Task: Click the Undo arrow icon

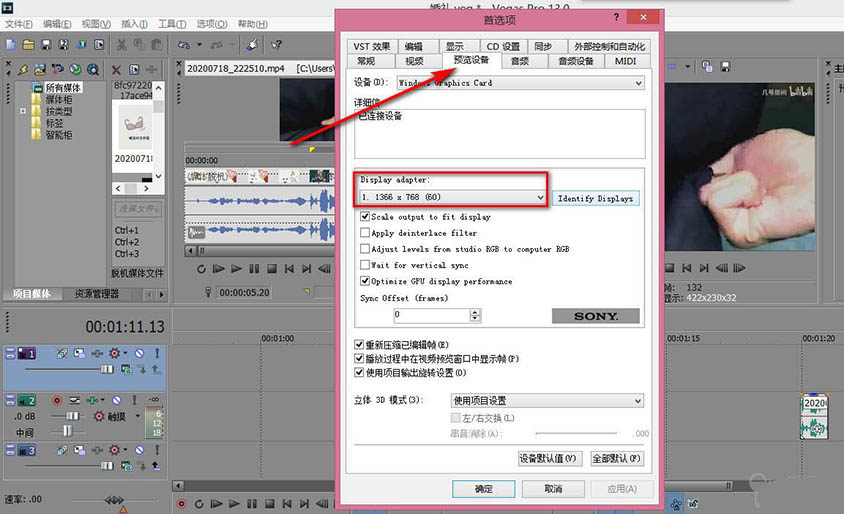Action: point(184,45)
